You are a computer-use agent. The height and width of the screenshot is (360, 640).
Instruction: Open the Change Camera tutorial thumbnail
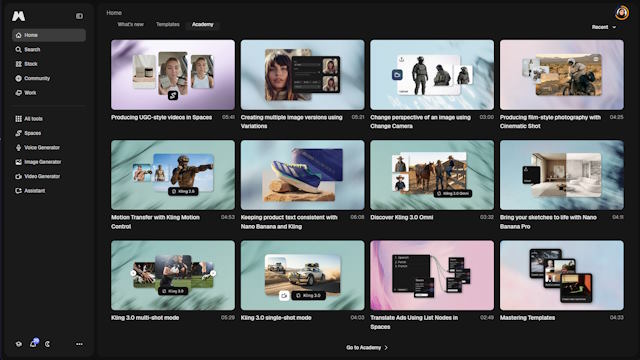[x=432, y=75]
